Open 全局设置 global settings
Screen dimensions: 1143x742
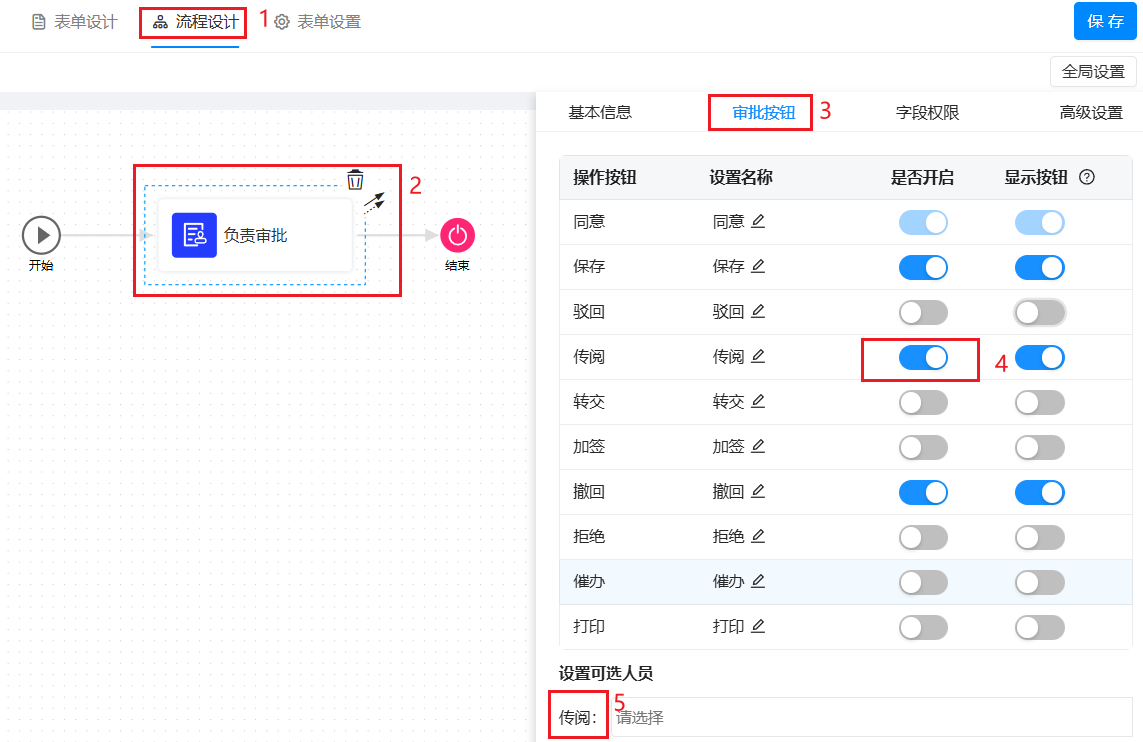pyautogui.click(x=1092, y=72)
